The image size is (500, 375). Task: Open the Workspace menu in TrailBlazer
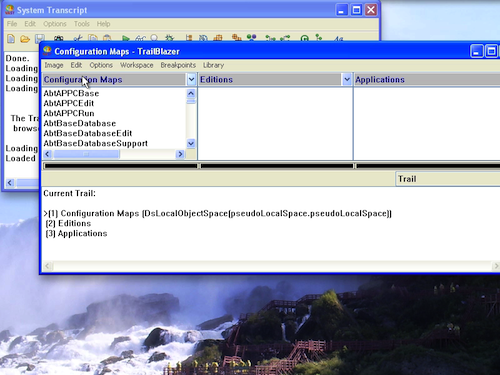[x=137, y=65]
